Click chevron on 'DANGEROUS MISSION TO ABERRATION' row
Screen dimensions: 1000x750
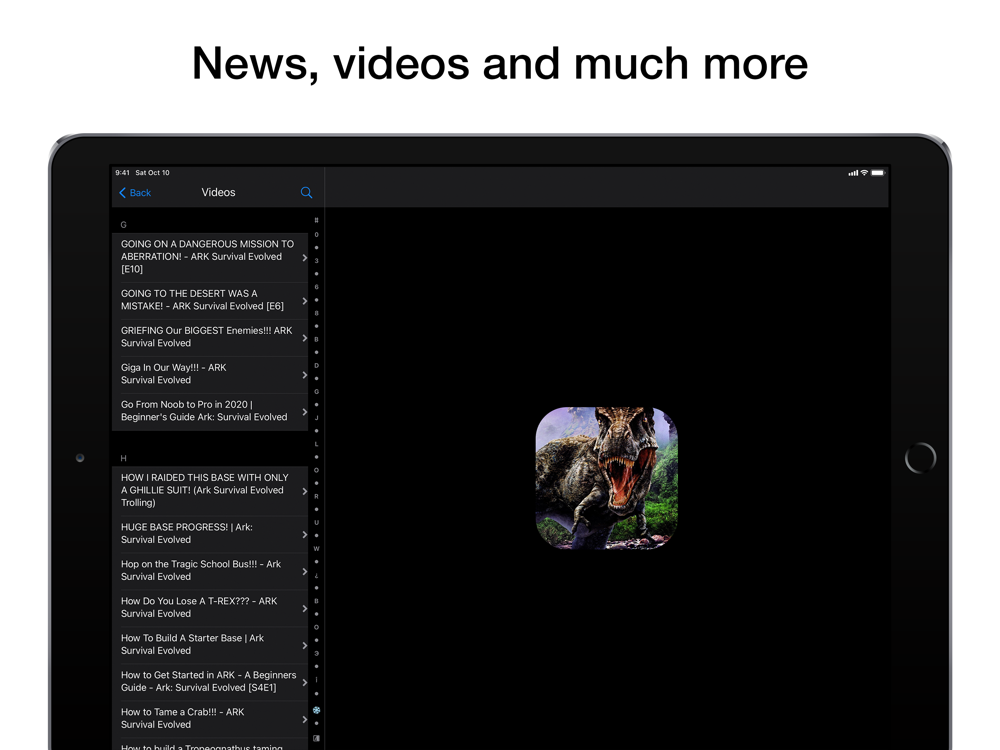304,258
